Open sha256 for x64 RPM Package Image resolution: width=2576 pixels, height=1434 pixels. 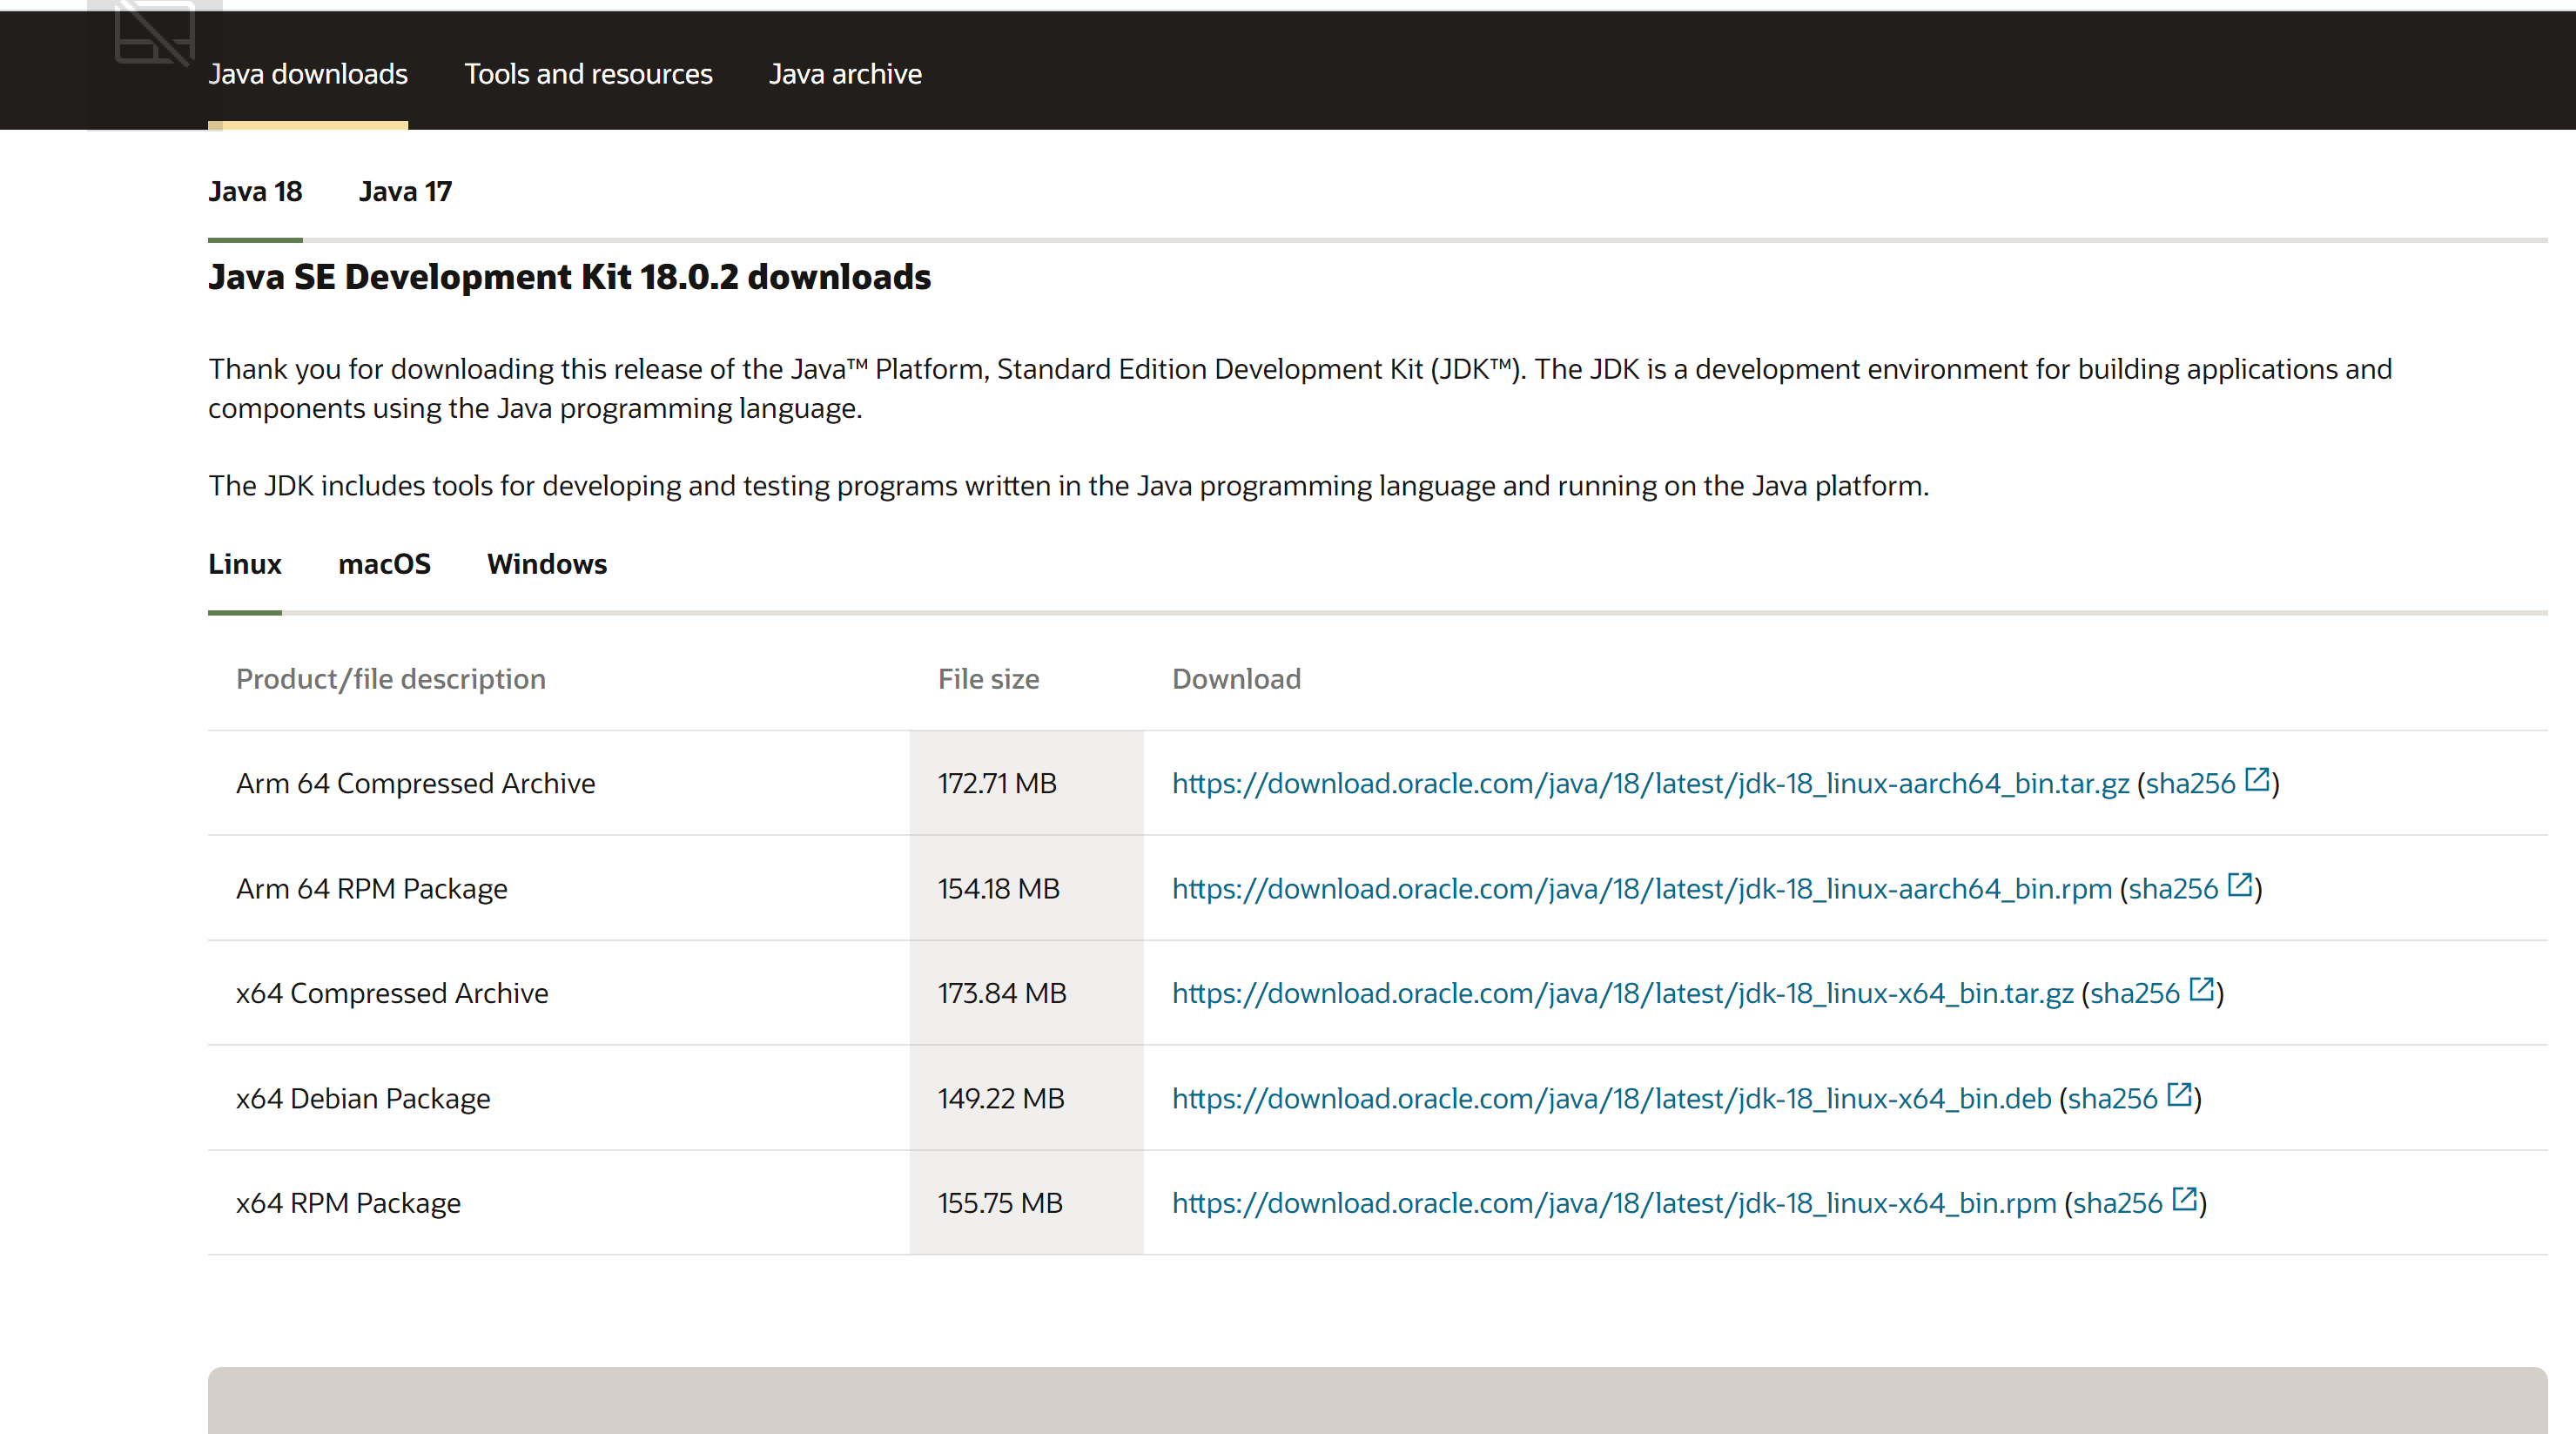pos(2117,1202)
